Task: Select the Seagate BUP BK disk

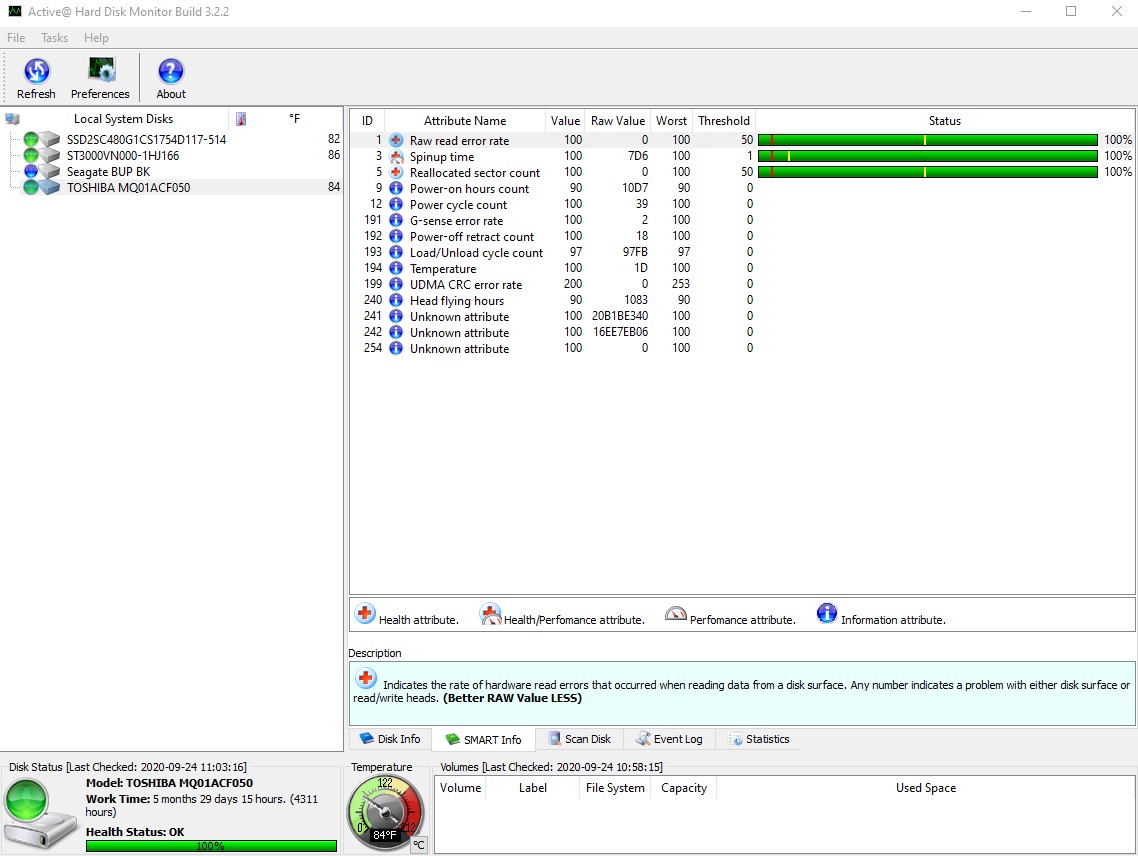Action: pos(108,172)
